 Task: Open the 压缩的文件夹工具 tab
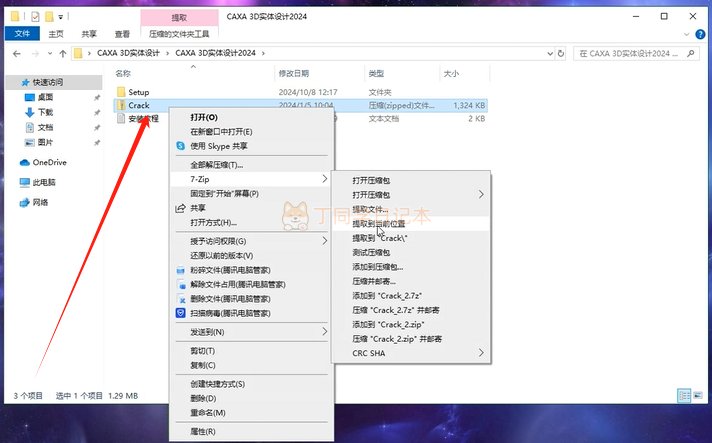point(179,34)
